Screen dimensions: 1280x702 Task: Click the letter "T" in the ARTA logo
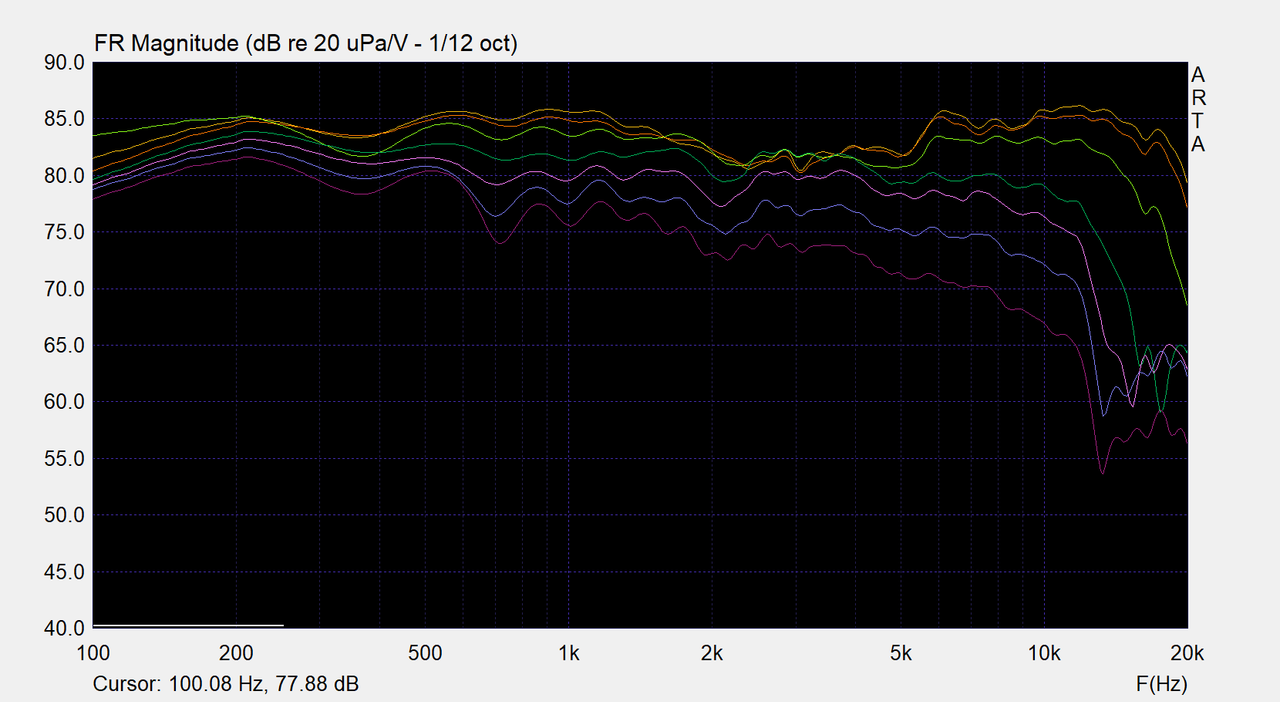1198,121
